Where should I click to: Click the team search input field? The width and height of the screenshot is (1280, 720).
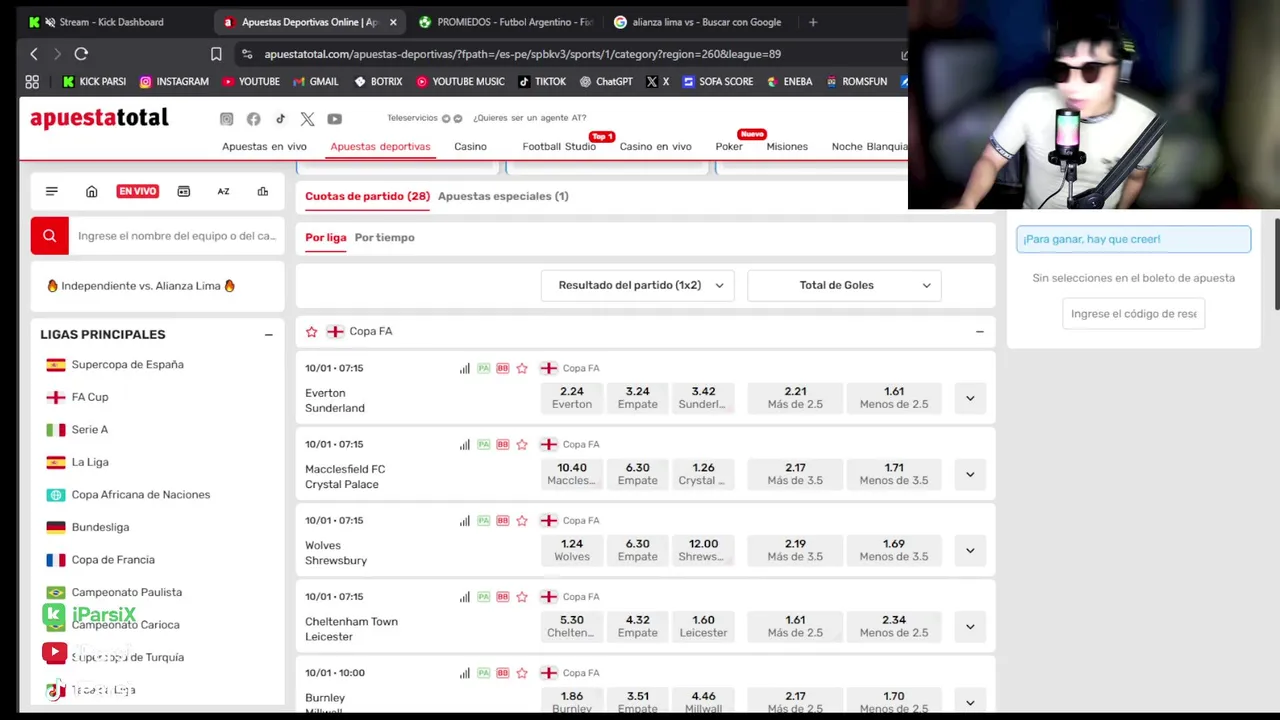click(177, 236)
